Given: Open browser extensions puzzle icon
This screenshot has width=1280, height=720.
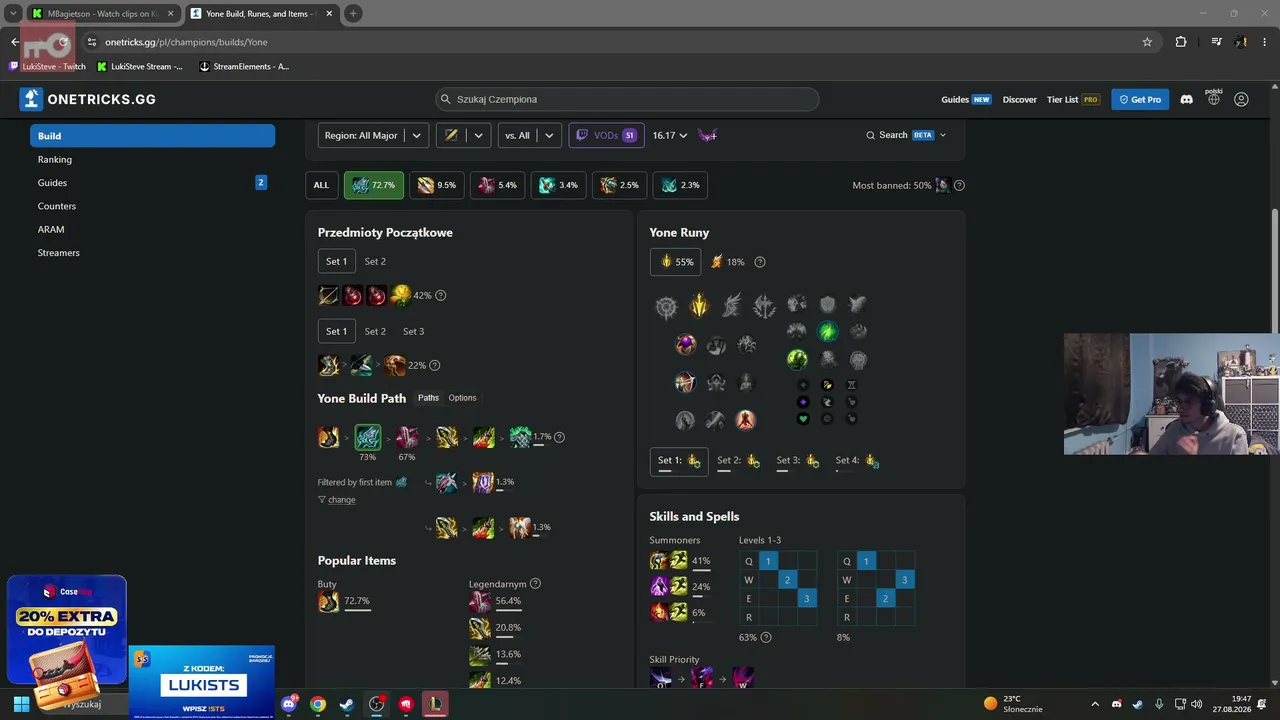Looking at the screenshot, I should (x=1181, y=42).
